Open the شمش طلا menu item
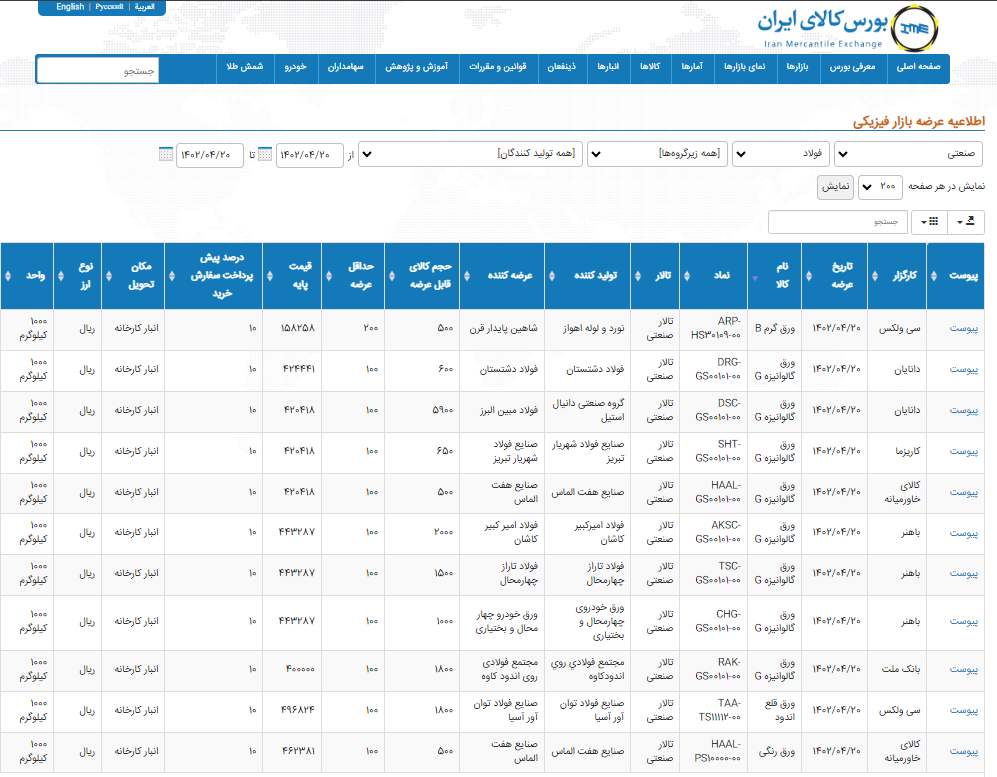997x777 pixels. [245, 67]
